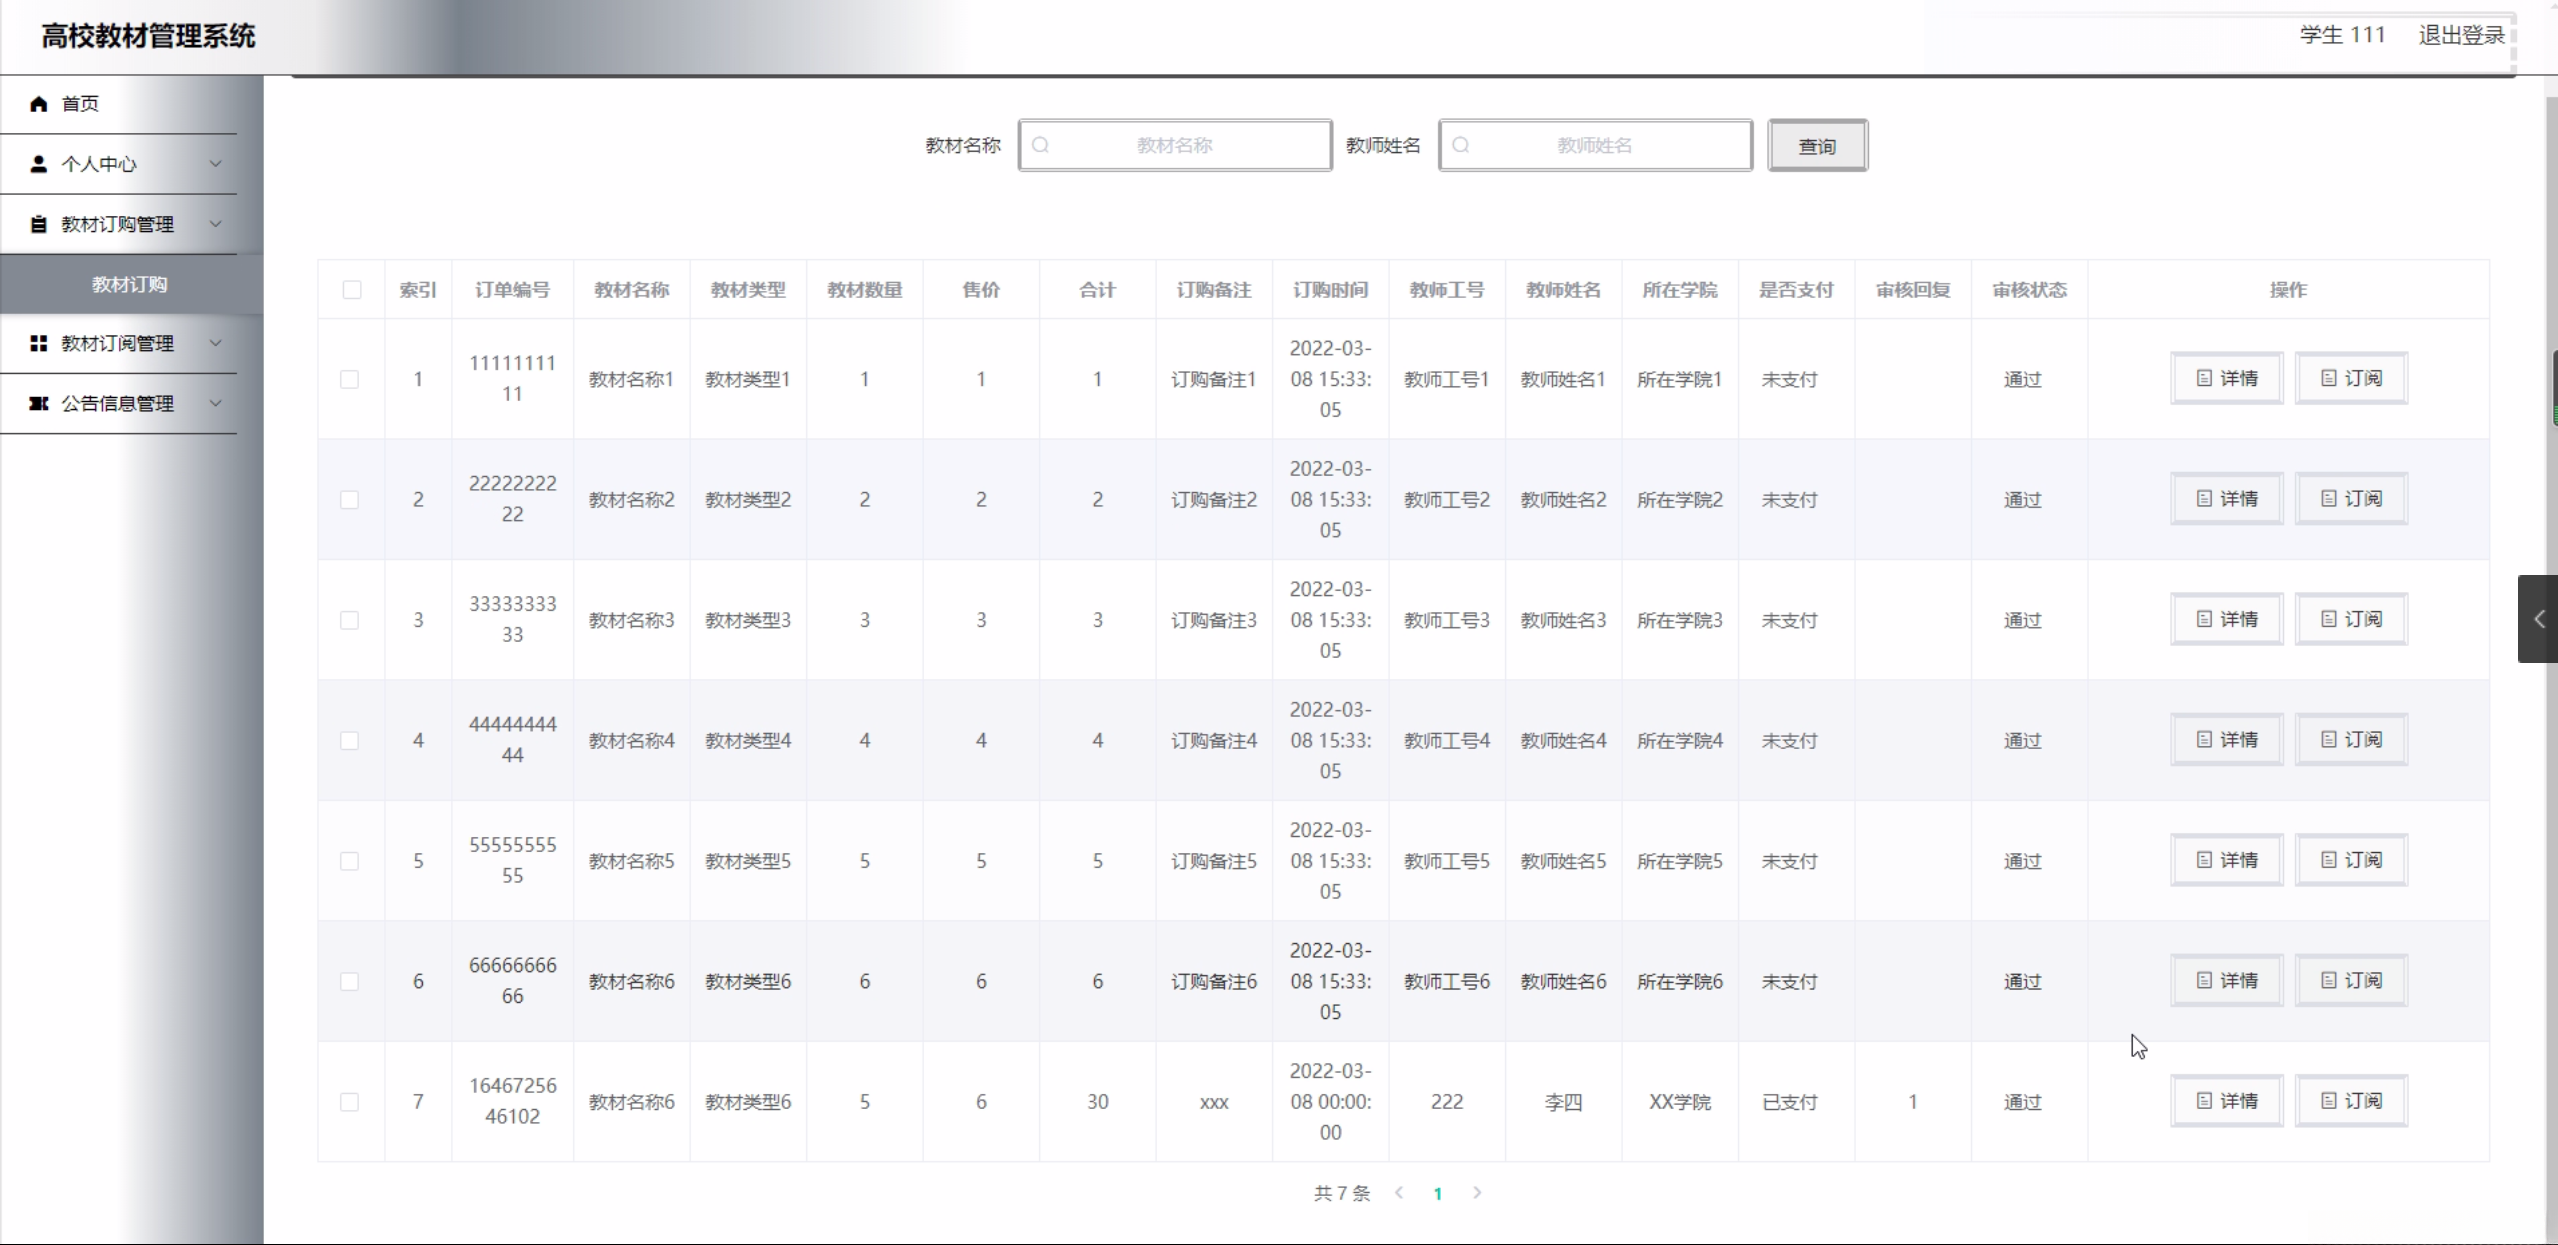2558x1245 pixels.
Task: Click the grid icon for 教材订阅管理
Action: [x=39, y=344]
